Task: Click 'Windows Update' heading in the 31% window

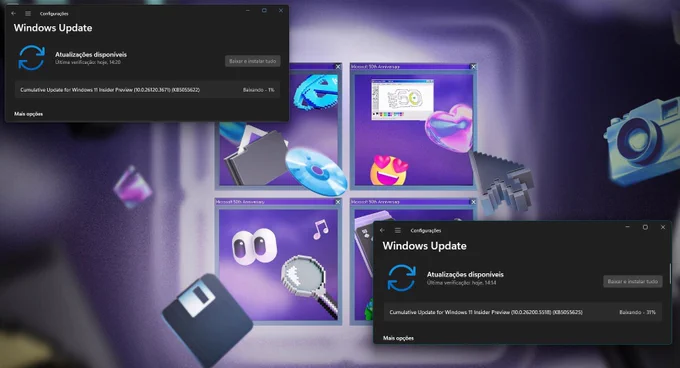Action: tap(425, 246)
